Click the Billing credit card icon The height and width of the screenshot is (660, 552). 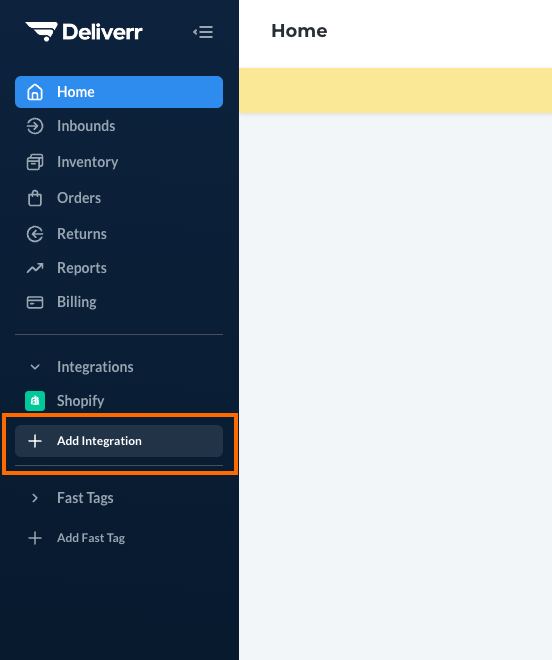(35, 302)
